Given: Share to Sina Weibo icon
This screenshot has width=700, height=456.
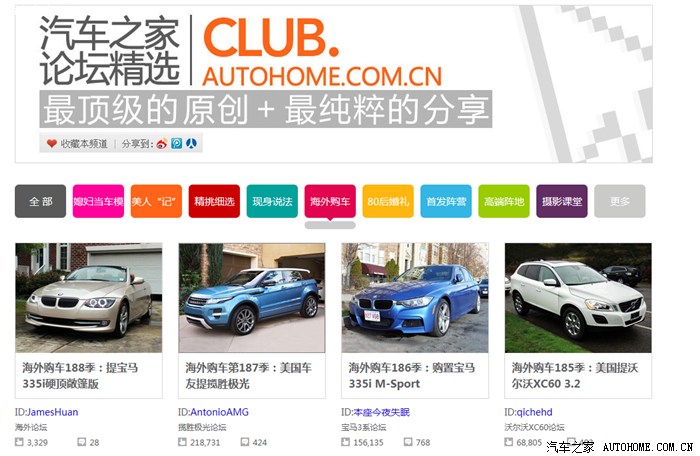Looking at the screenshot, I should pyautogui.click(x=162, y=143).
